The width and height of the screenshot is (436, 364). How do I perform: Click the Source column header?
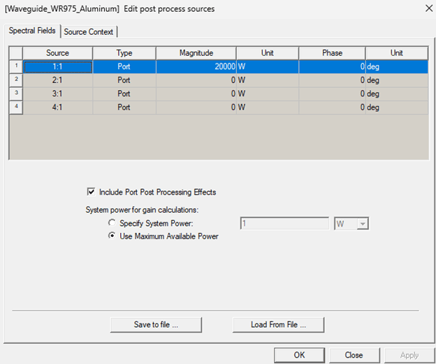coord(57,53)
